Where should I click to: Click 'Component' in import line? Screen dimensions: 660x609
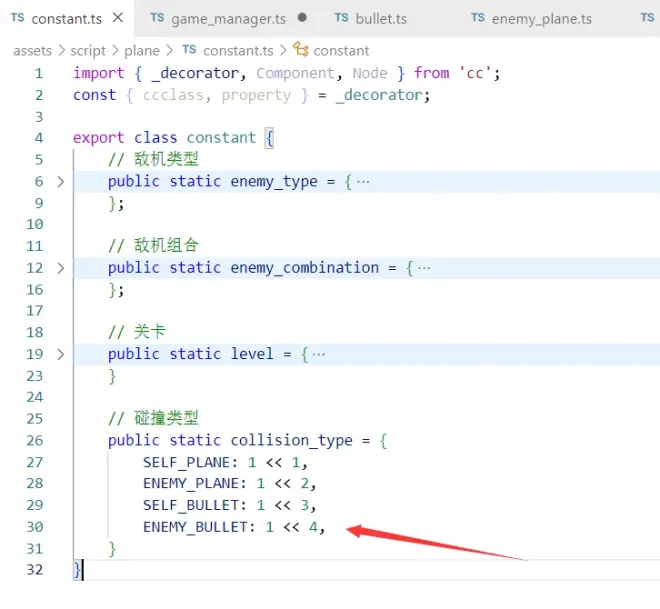point(295,74)
